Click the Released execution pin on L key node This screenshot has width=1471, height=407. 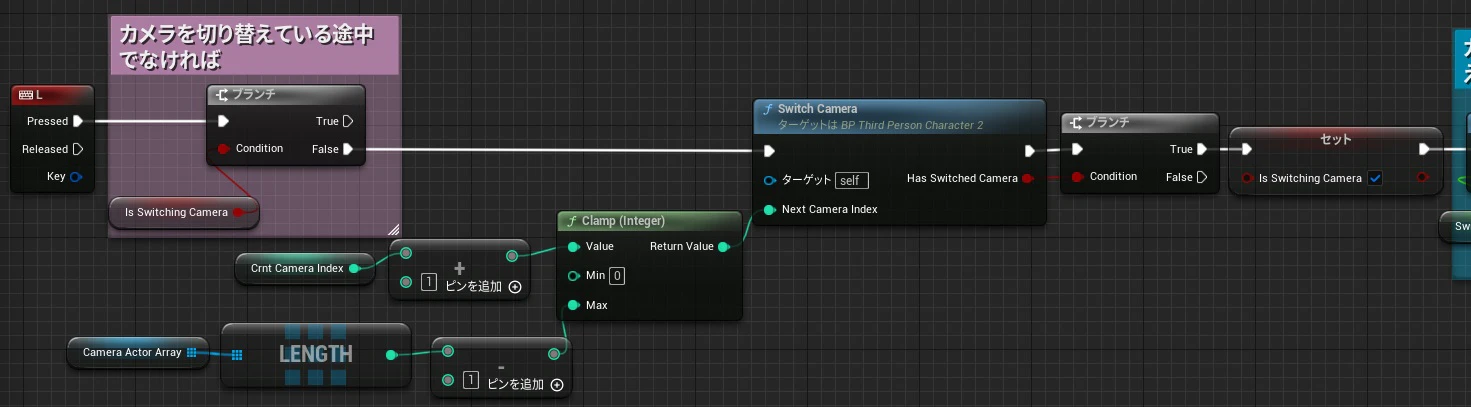point(78,149)
